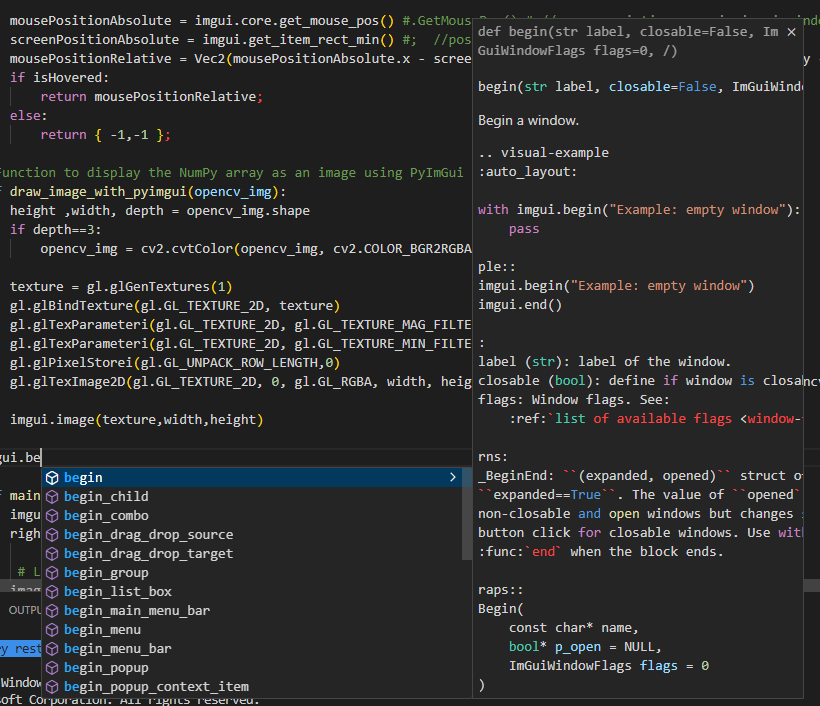This screenshot has height=706, width=820.
Task: Click the method icon beside begin_child
Action: [52, 496]
